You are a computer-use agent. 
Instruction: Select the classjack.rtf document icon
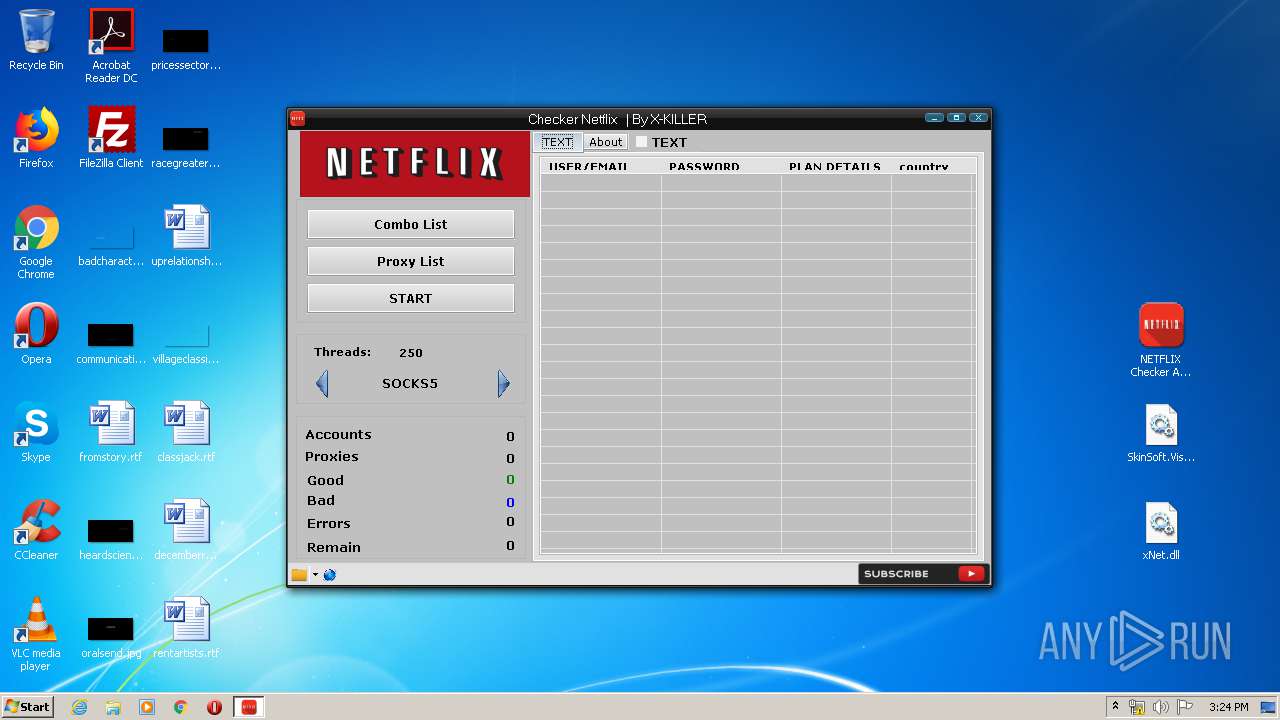pyautogui.click(x=186, y=432)
